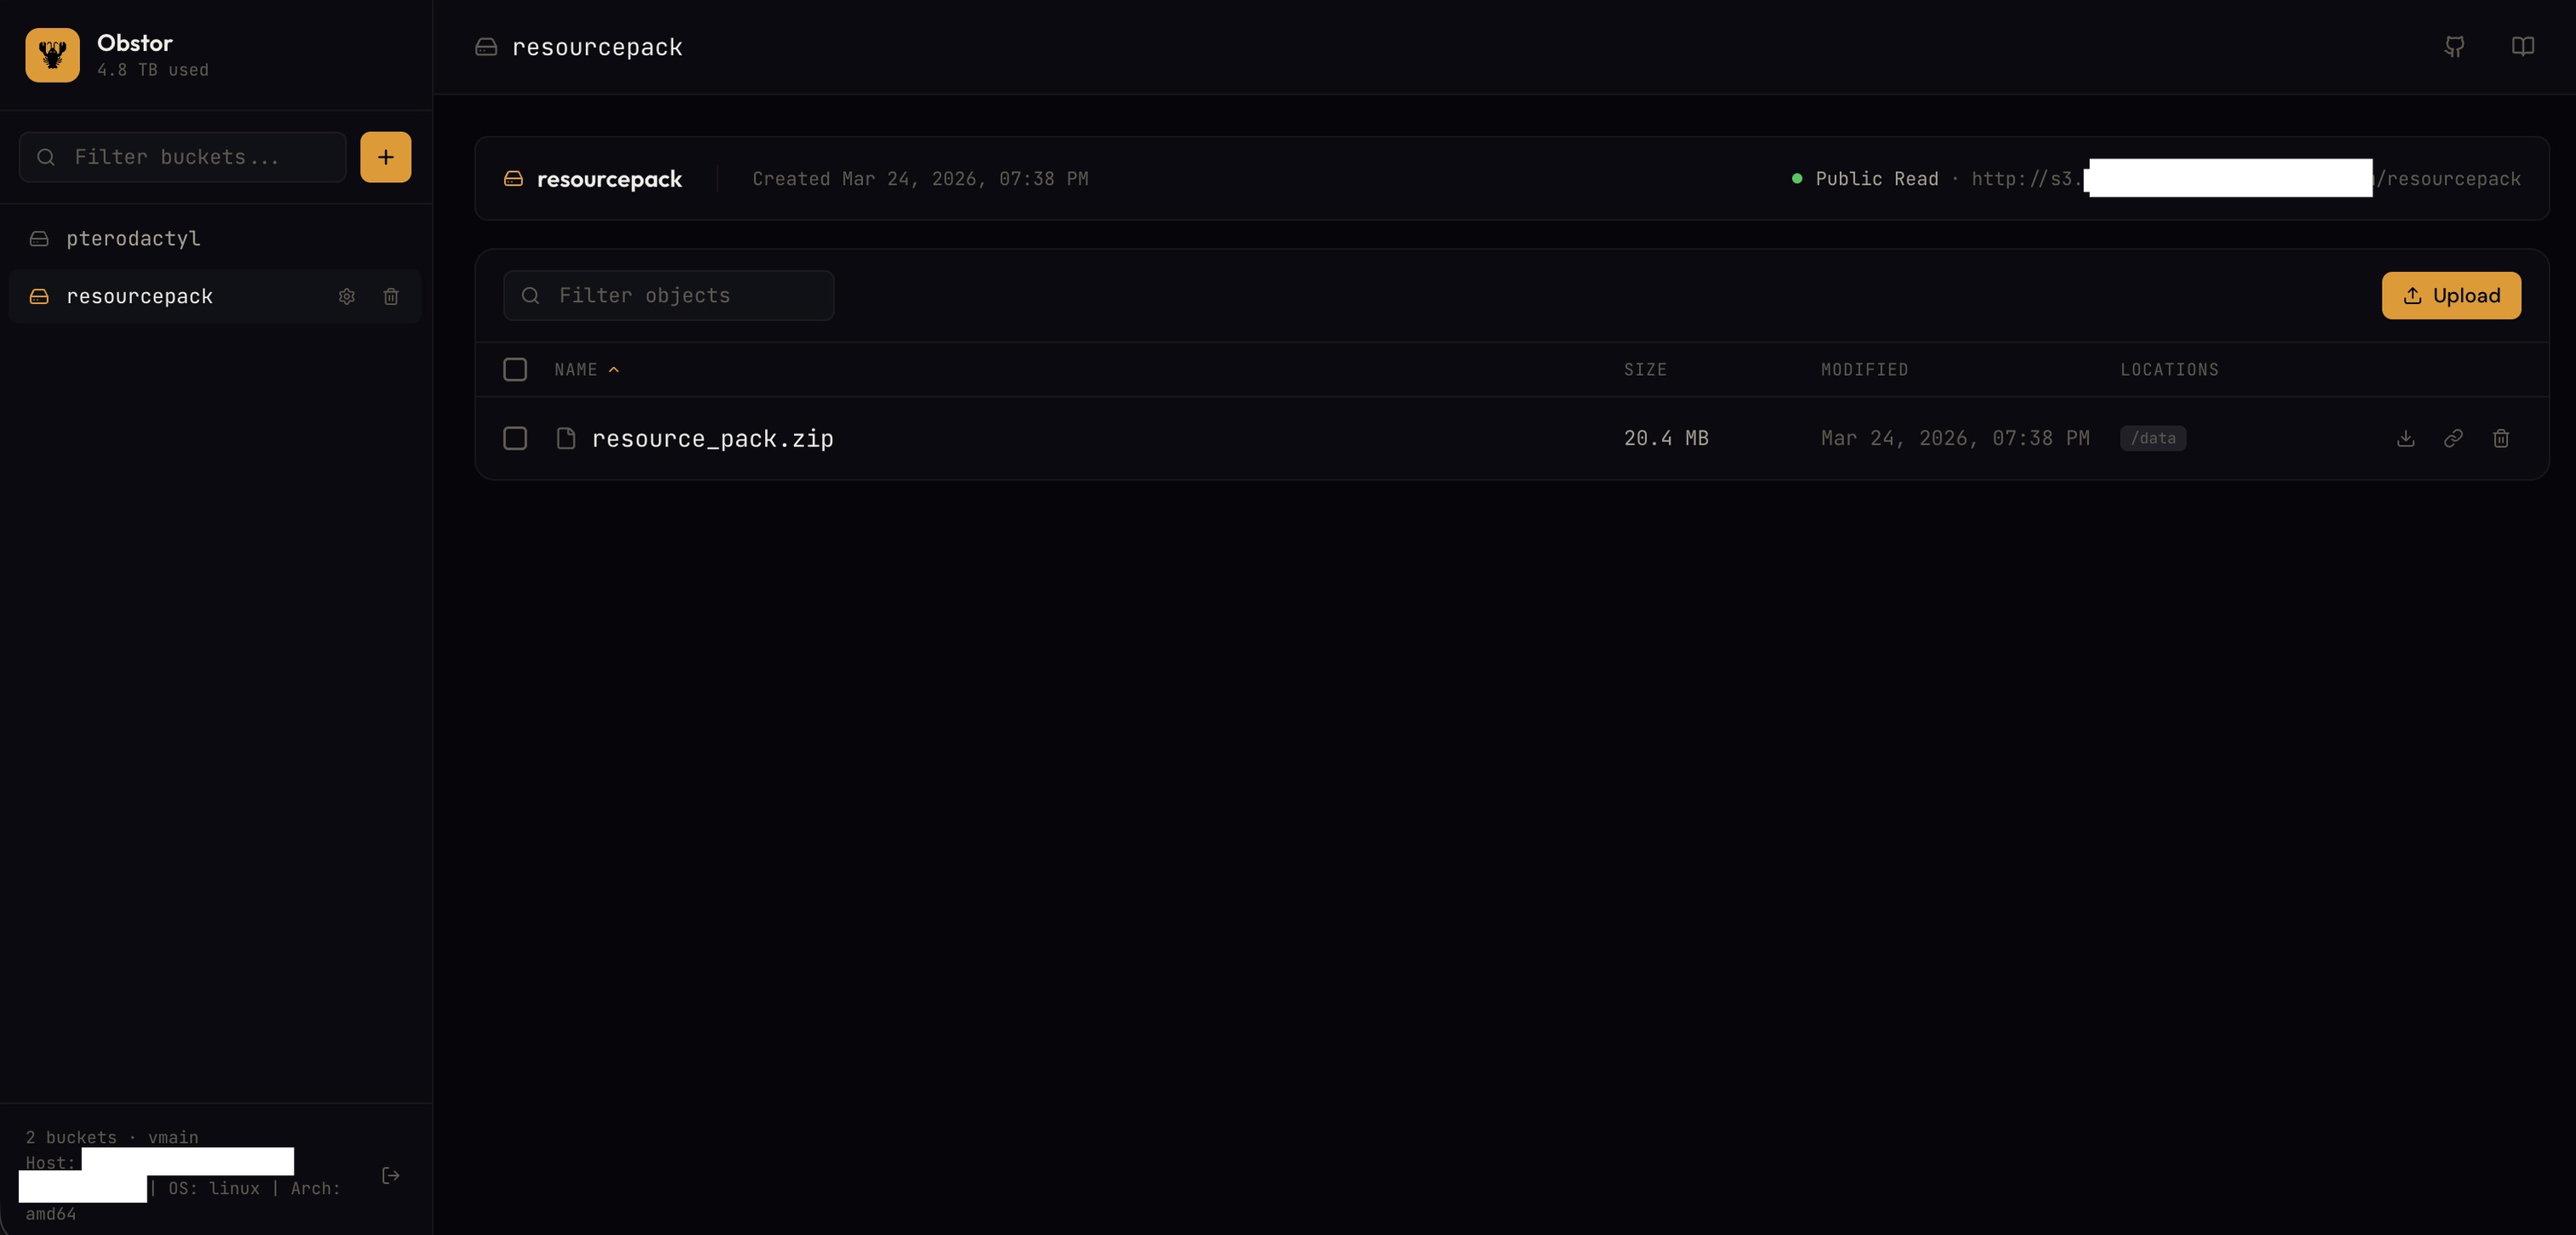Click the logout icon in sidebar footer
The width and height of the screenshot is (2576, 1235).
coord(391,1176)
